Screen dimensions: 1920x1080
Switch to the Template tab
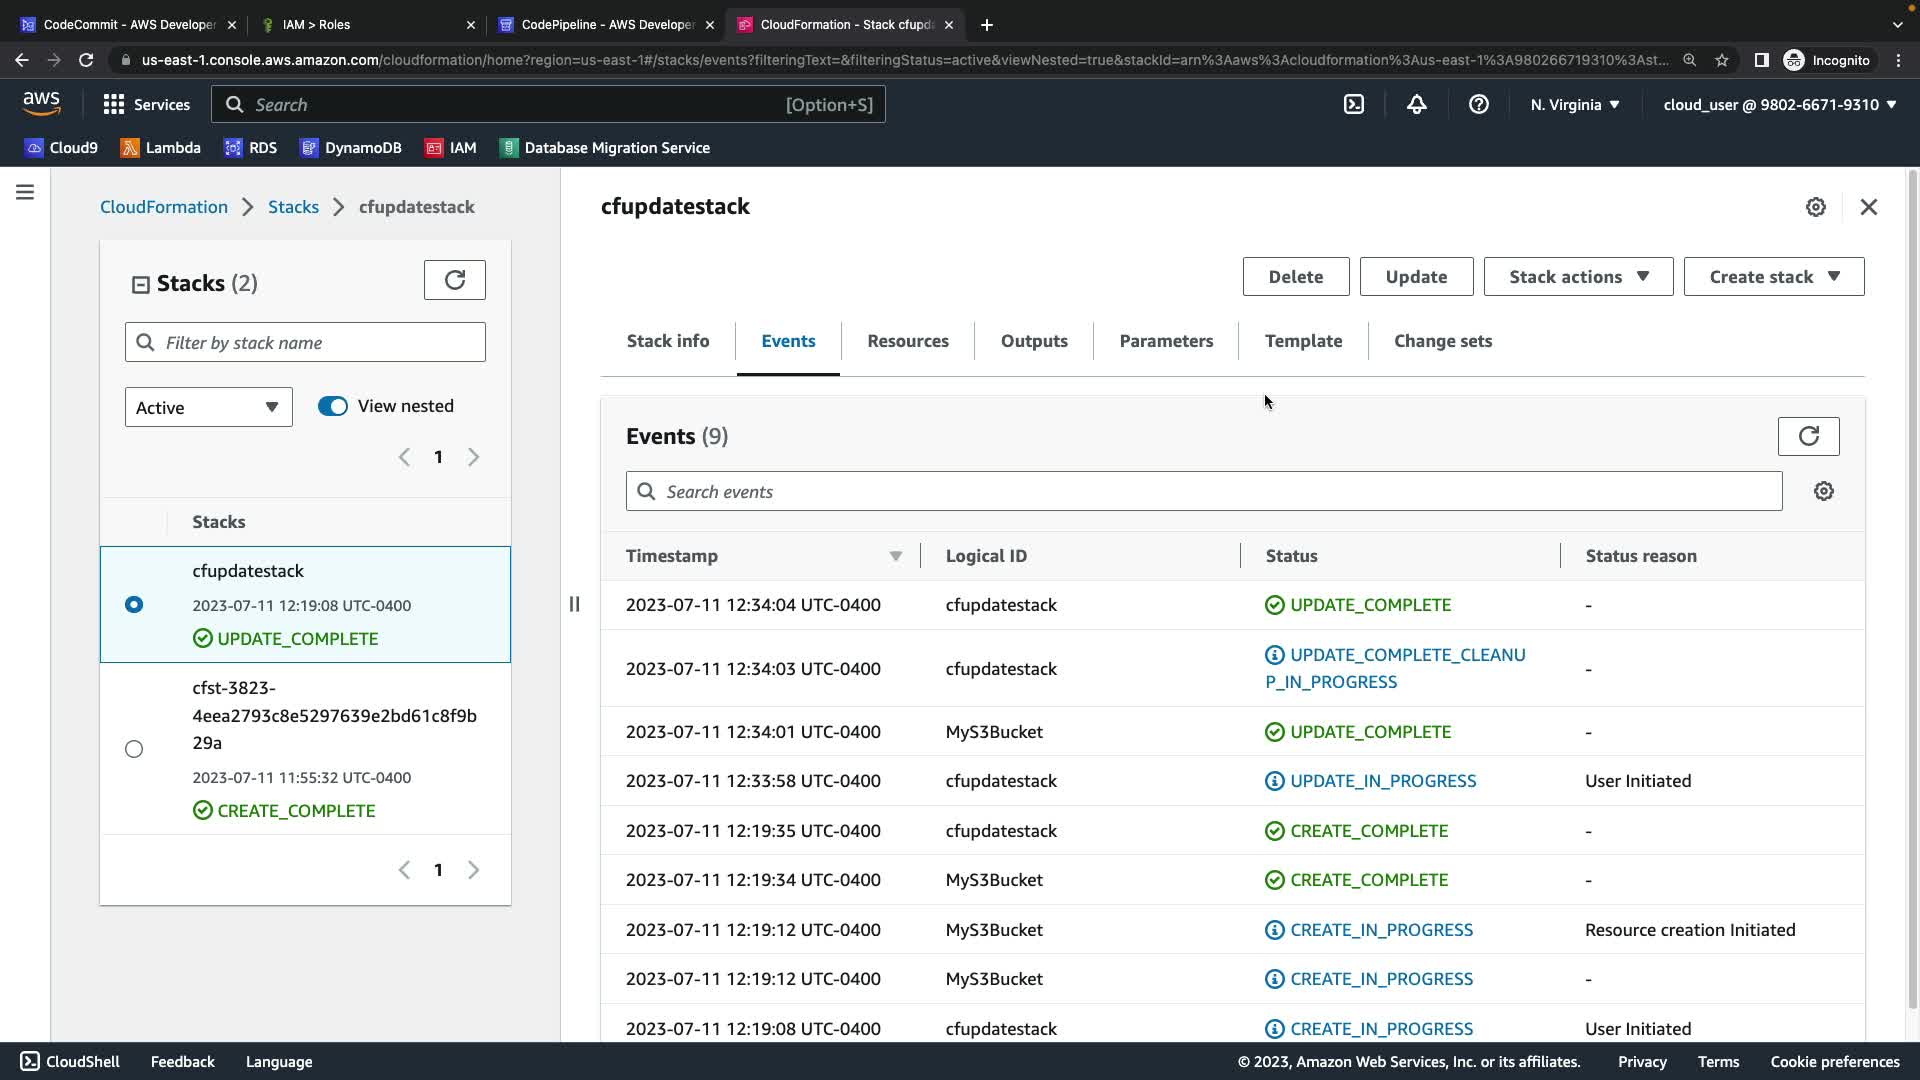click(1303, 341)
